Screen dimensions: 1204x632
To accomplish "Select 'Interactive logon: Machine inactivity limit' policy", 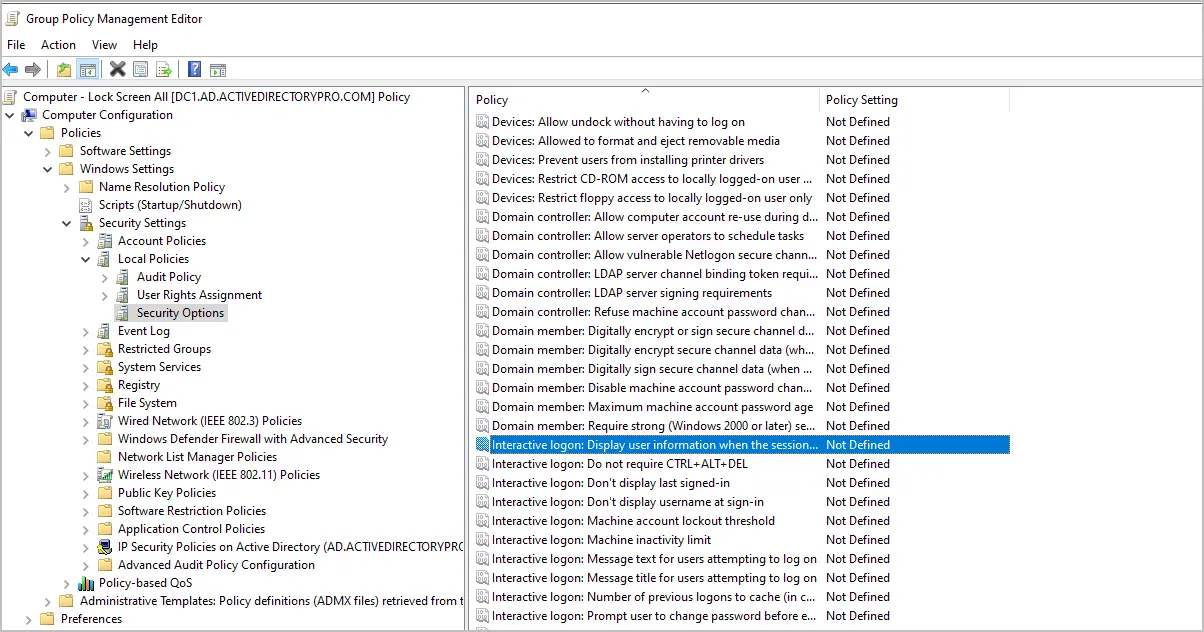I will pos(601,540).
